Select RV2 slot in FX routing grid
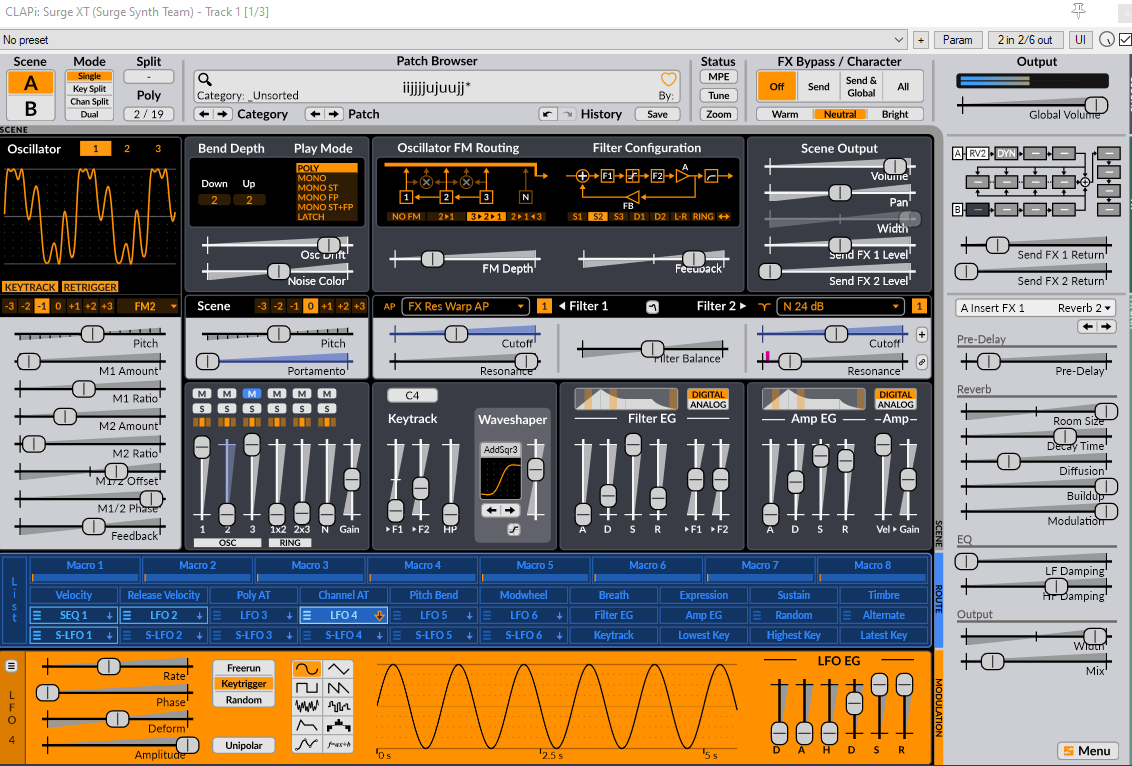 pos(978,153)
